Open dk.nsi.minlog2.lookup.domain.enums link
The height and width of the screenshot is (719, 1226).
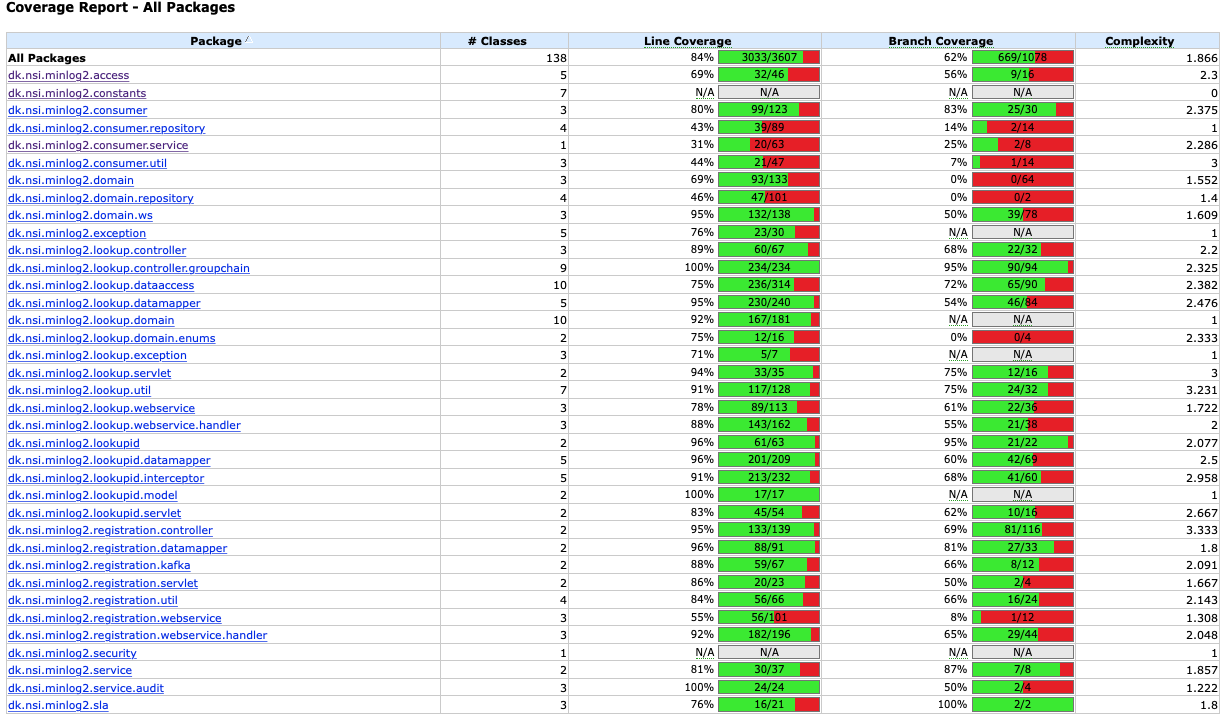[x=111, y=338]
